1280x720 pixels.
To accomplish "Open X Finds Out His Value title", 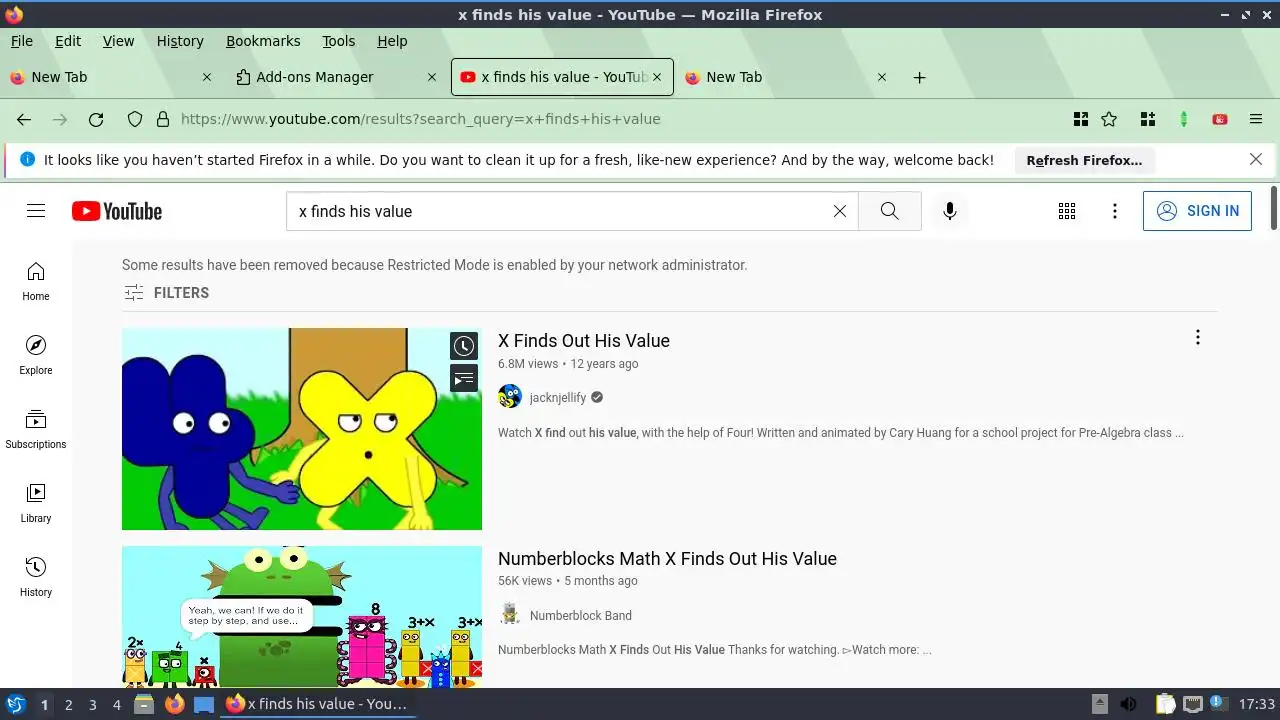I will coord(584,341).
